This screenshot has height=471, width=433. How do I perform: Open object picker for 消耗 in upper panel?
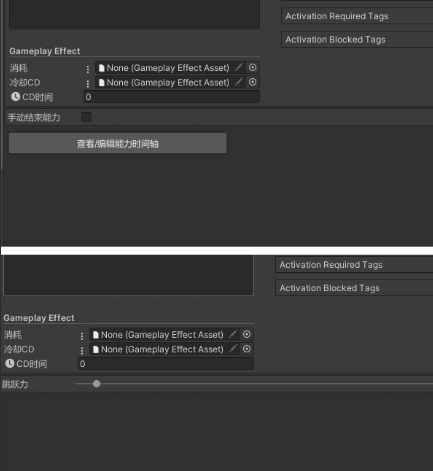[253, 68]
